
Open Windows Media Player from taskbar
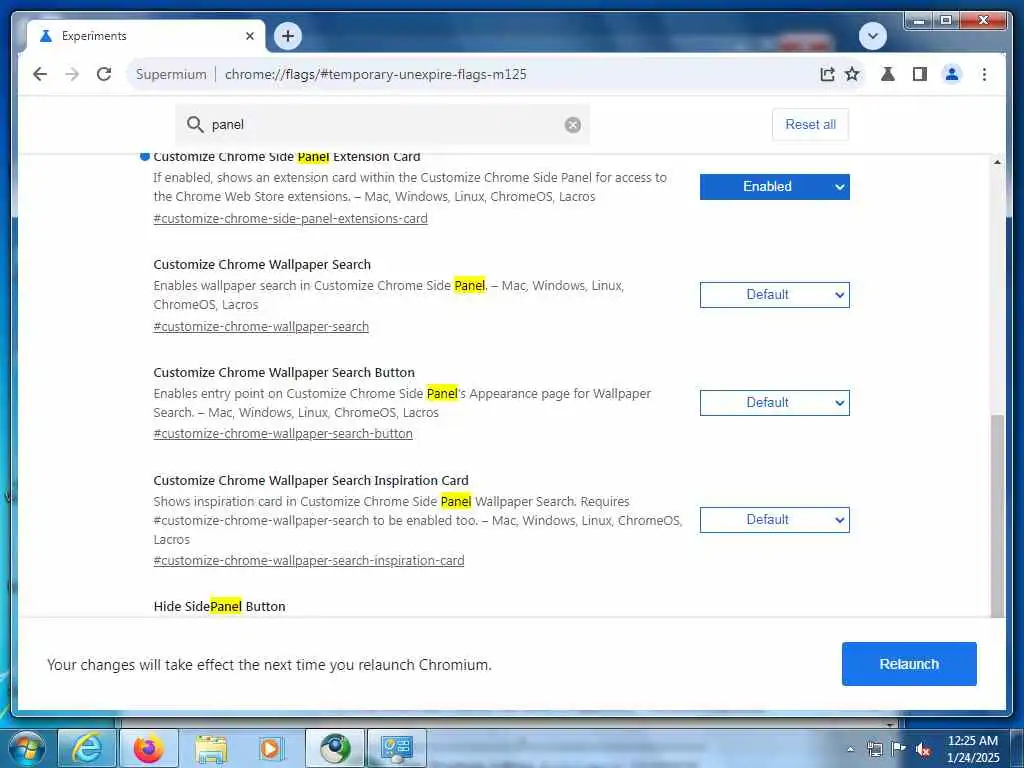click(x=272, y=748)
